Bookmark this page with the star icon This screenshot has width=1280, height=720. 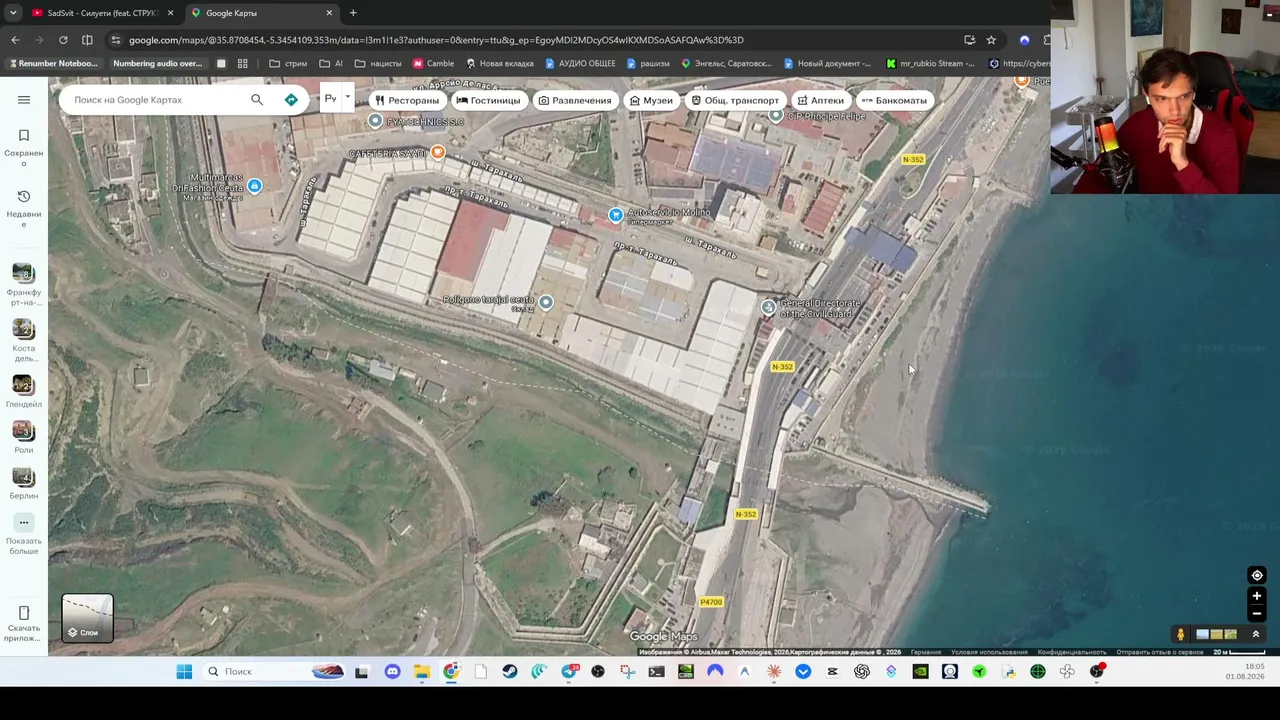[991, 40]
